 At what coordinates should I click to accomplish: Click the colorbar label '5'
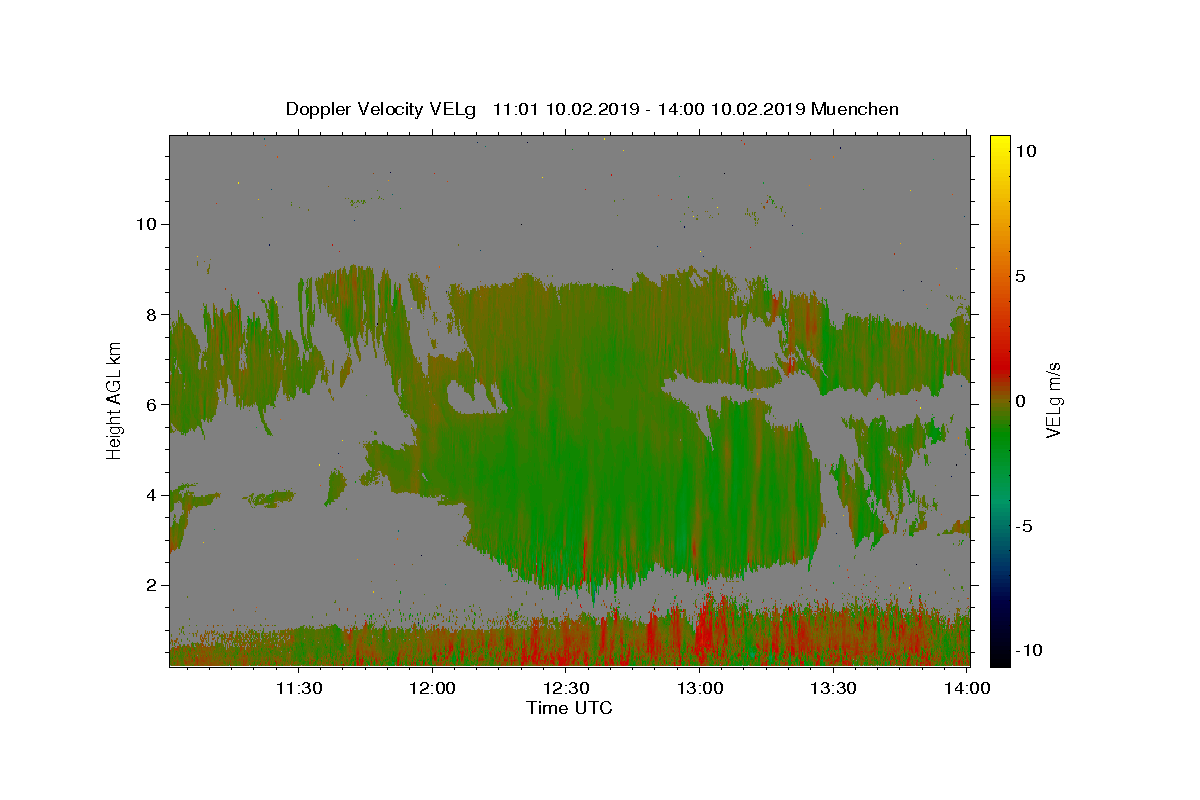click(x=1020, y=276)
